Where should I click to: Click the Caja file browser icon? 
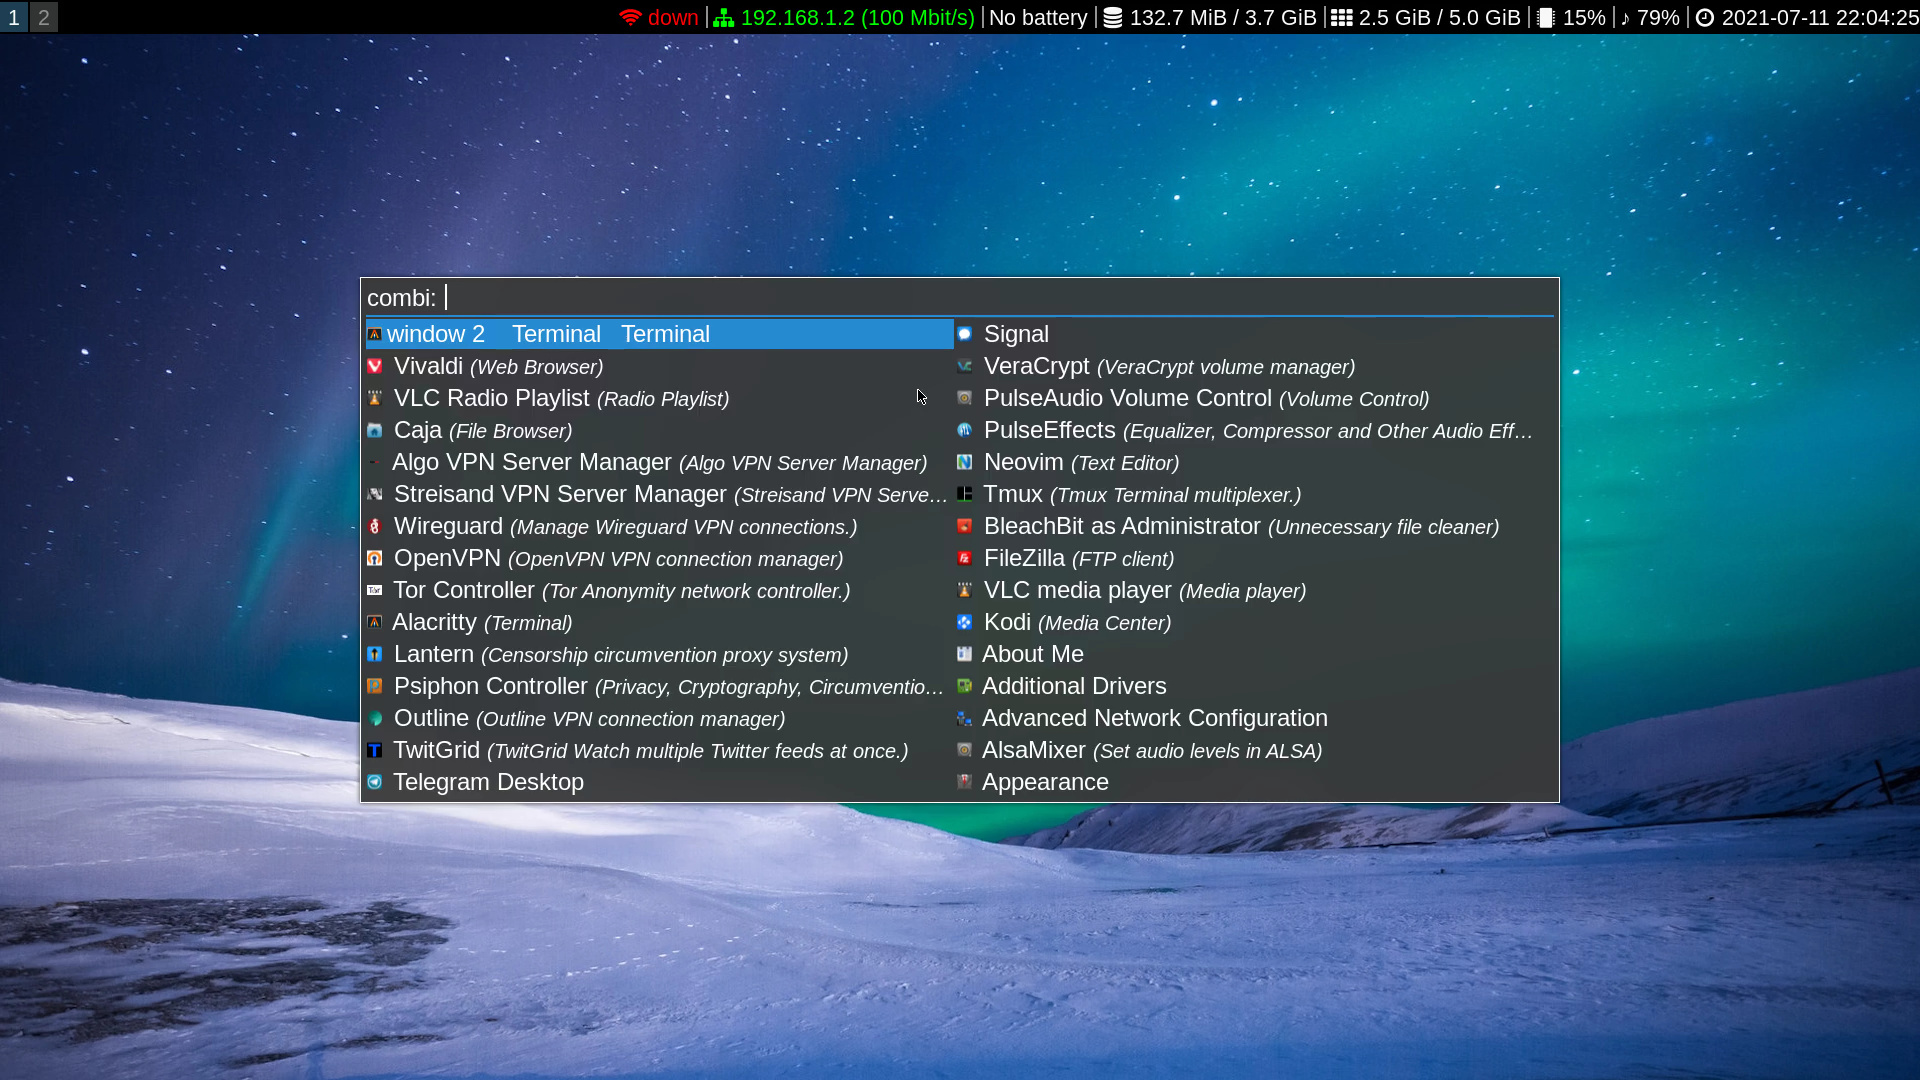[x=375, y=430]
